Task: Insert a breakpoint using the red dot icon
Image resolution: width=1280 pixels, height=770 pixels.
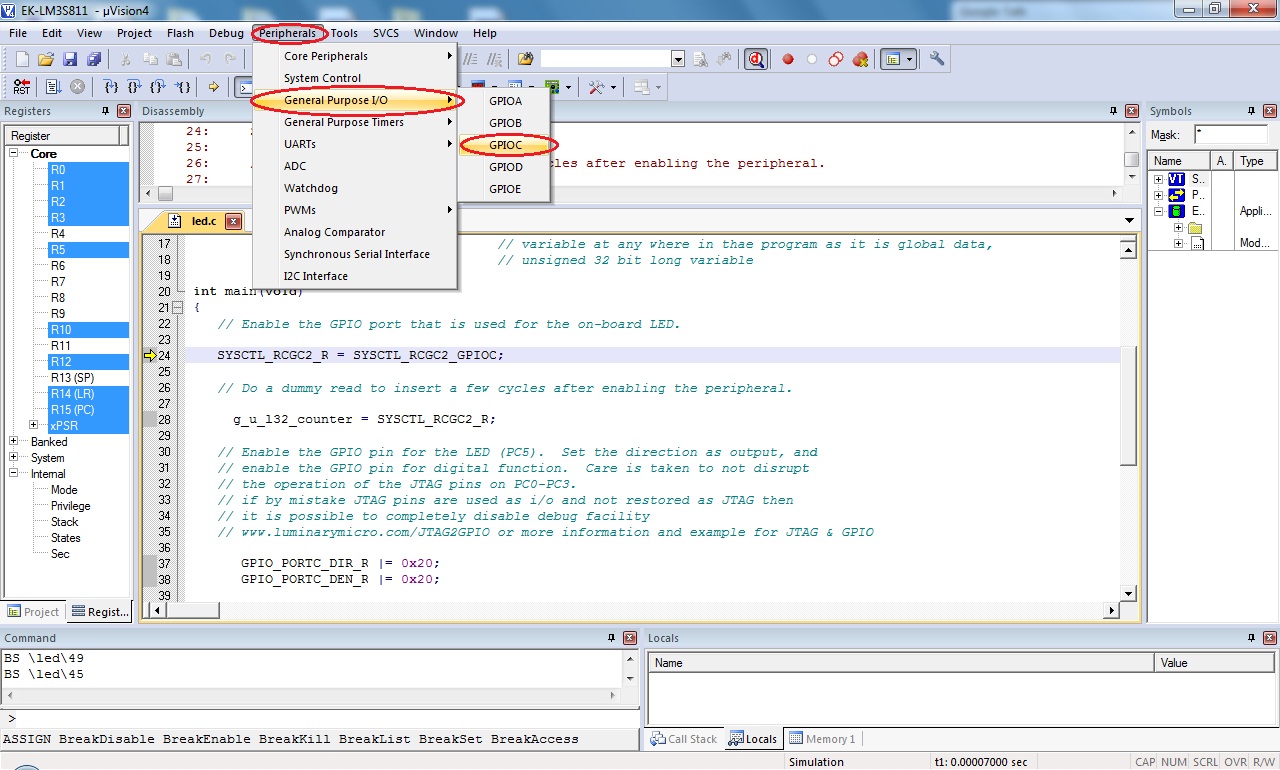Action: (x=788, y=59)
